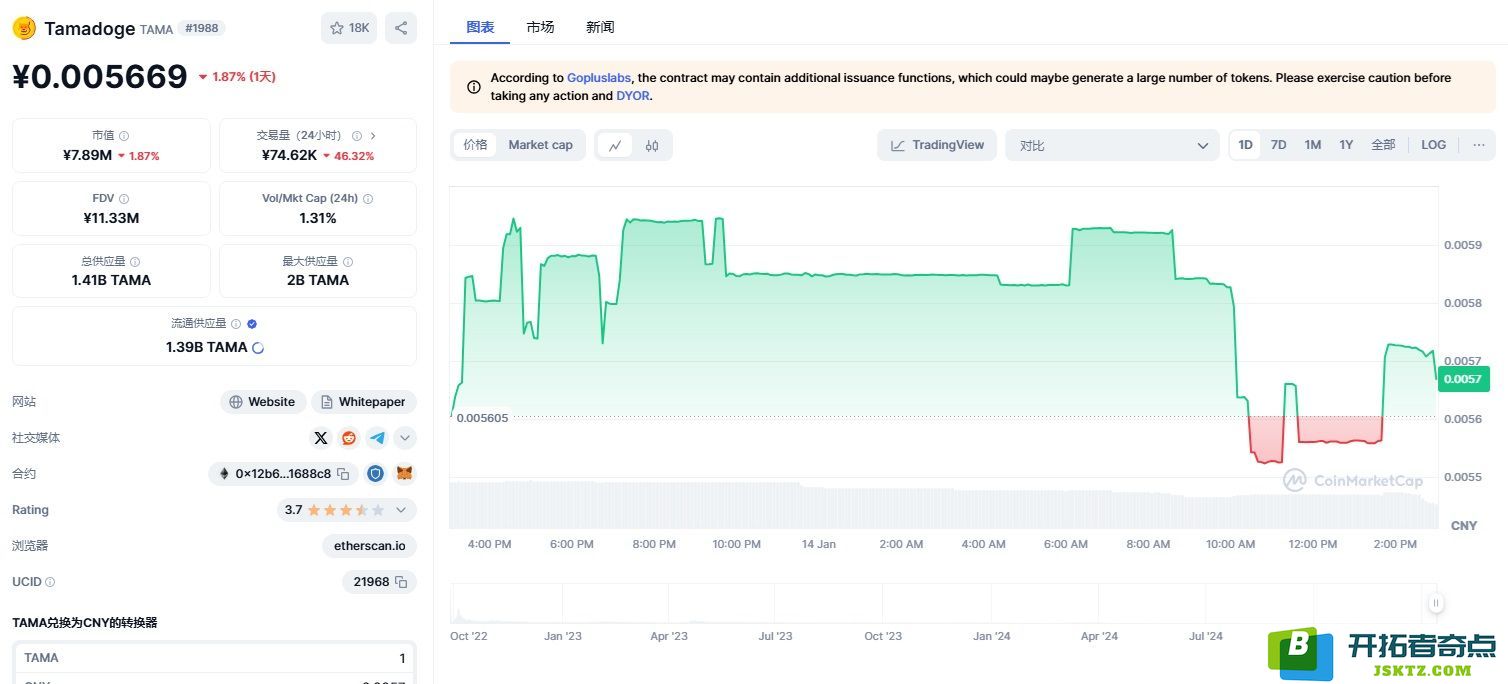This screenshot has height=684, width=1508.
Task: Click the 2B TAMA max supply value
Action: 318,280
